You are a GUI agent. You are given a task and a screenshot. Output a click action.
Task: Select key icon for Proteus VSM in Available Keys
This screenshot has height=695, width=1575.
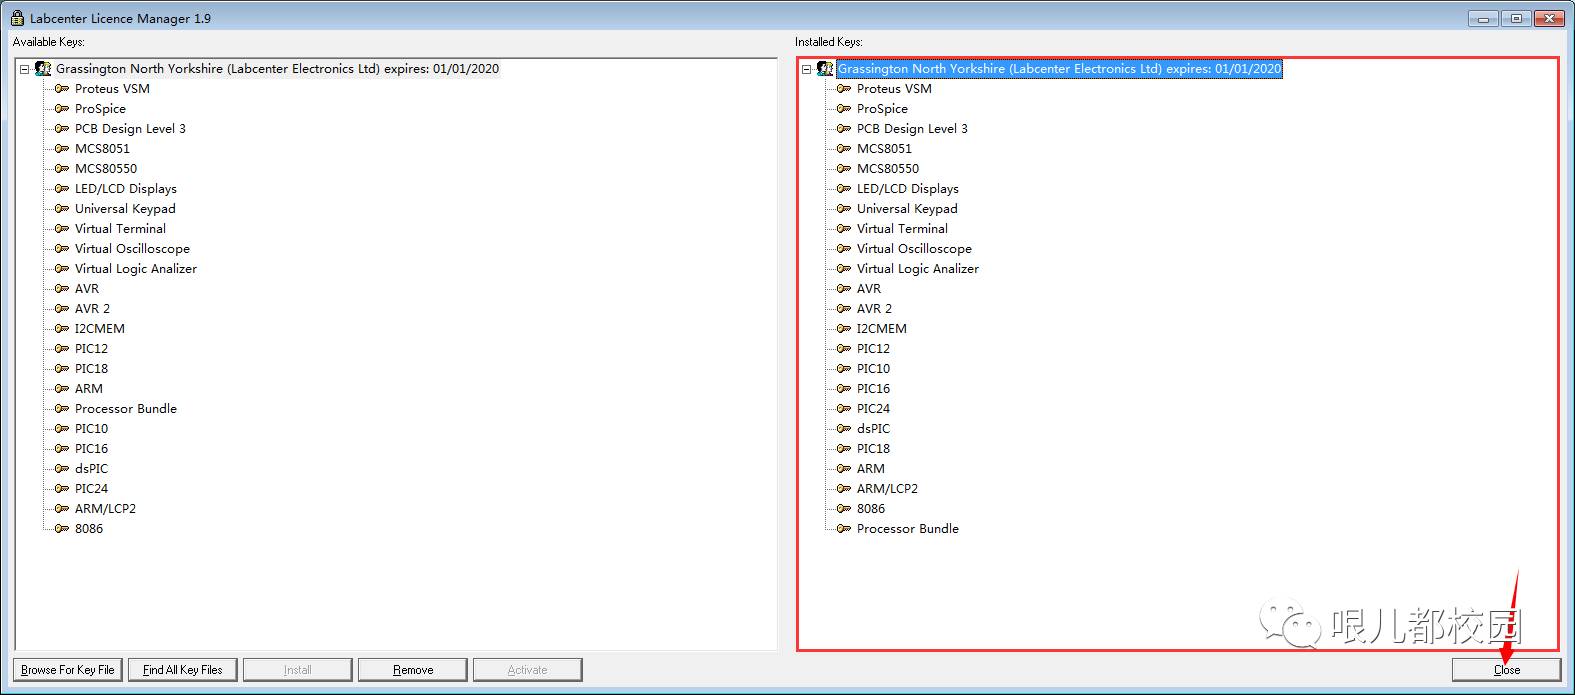click(x=62, y=89)
